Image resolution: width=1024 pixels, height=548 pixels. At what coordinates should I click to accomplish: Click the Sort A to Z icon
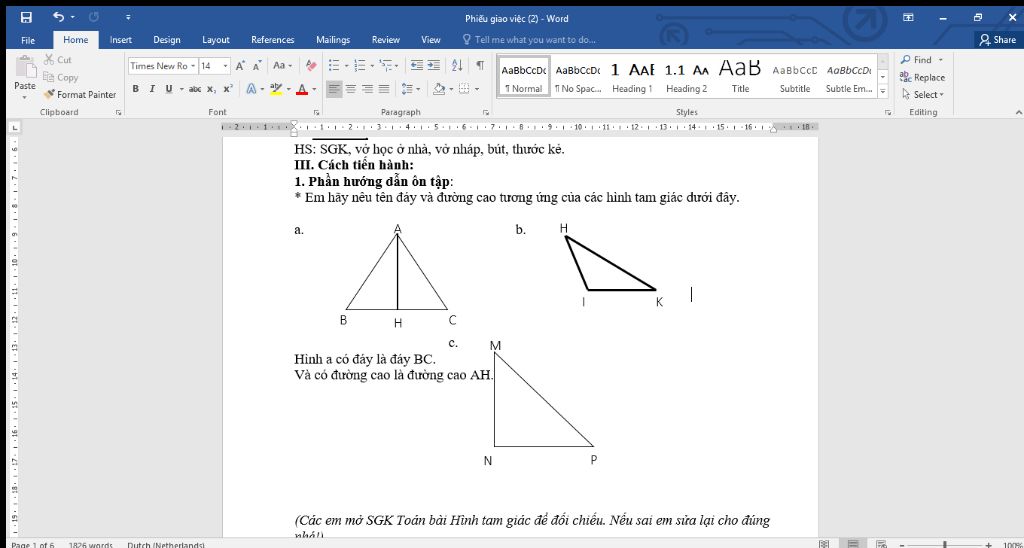(x=457, y=66)
